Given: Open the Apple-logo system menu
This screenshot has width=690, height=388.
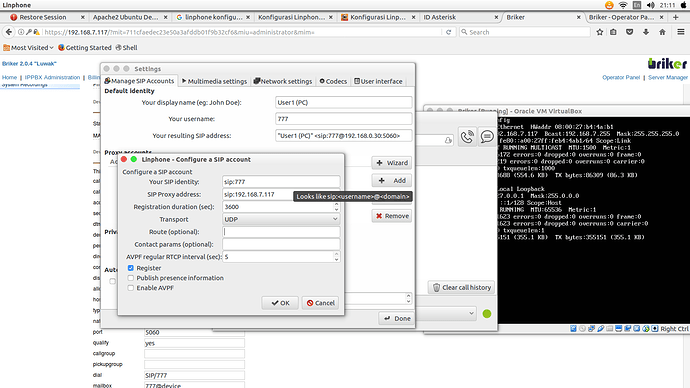Looking at the screenshot, I should tap(683, 5).
